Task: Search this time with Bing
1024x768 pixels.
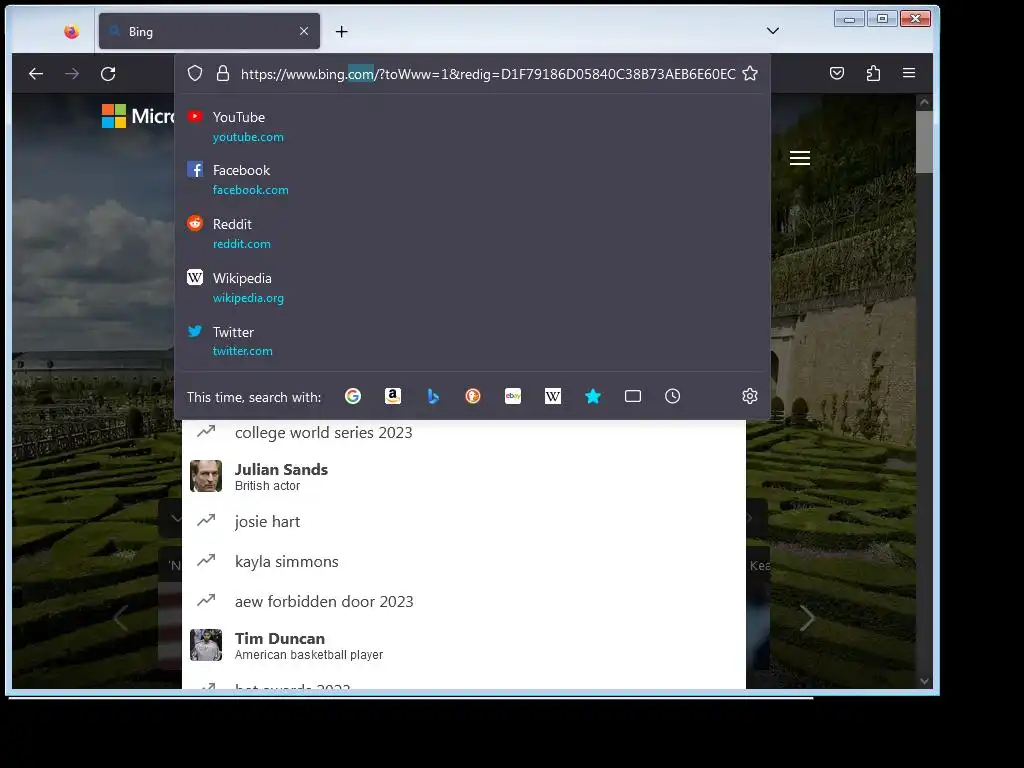Action: tap(433, 396)
